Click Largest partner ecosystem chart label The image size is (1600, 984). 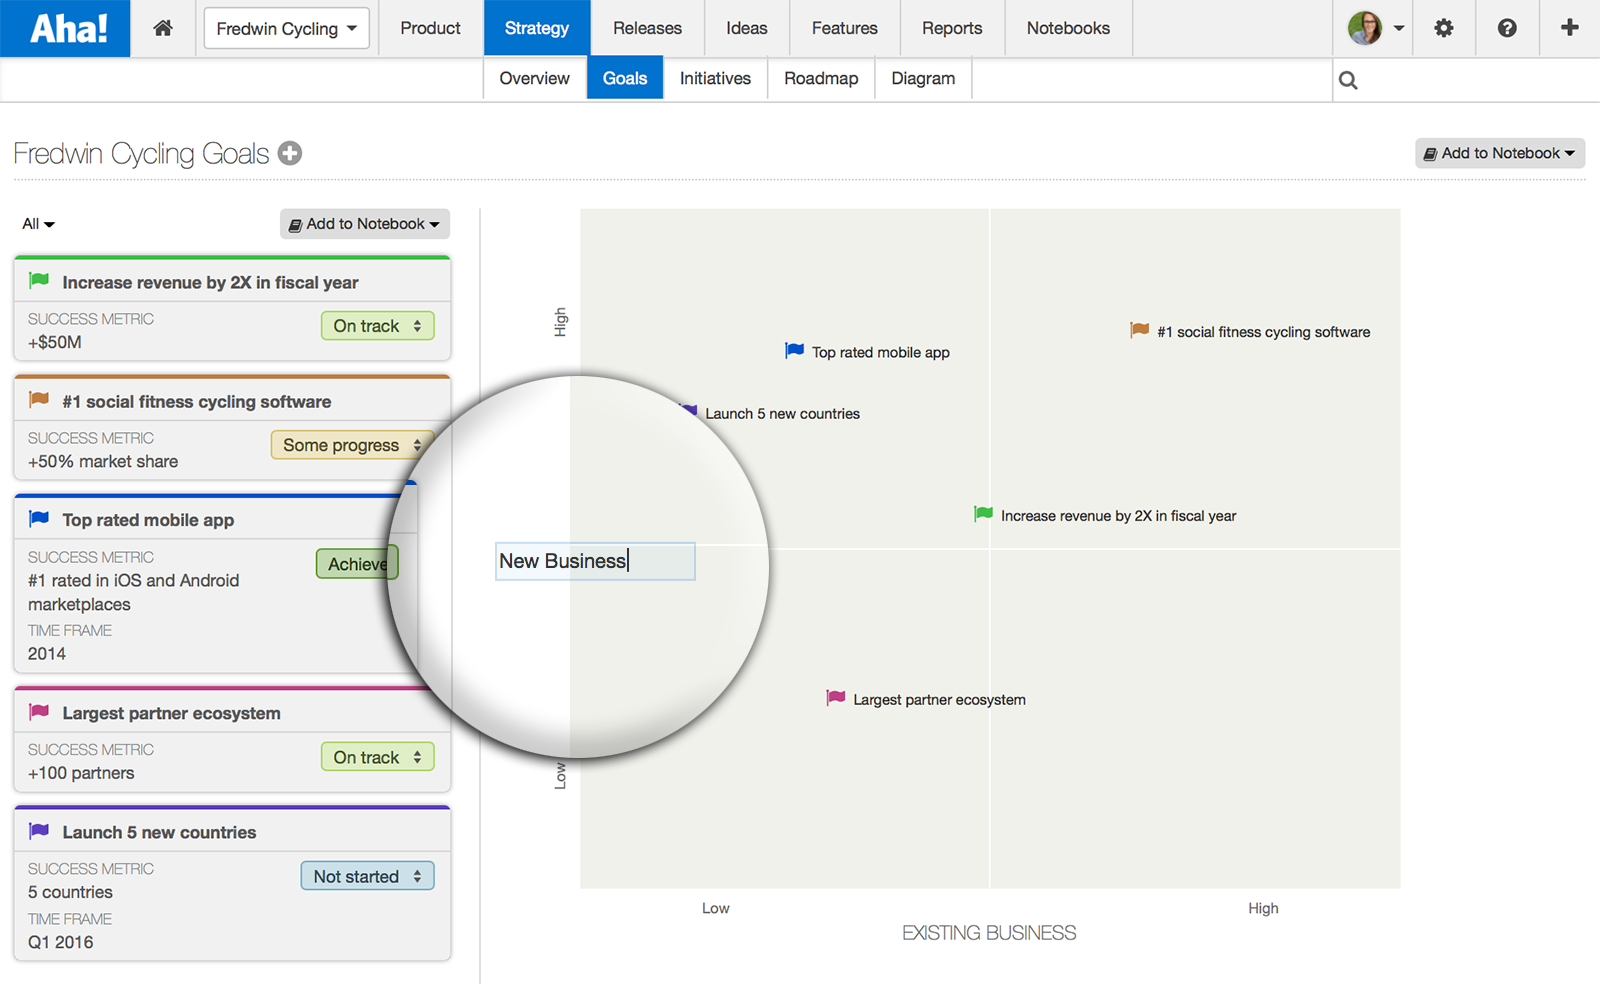point(939,700)
